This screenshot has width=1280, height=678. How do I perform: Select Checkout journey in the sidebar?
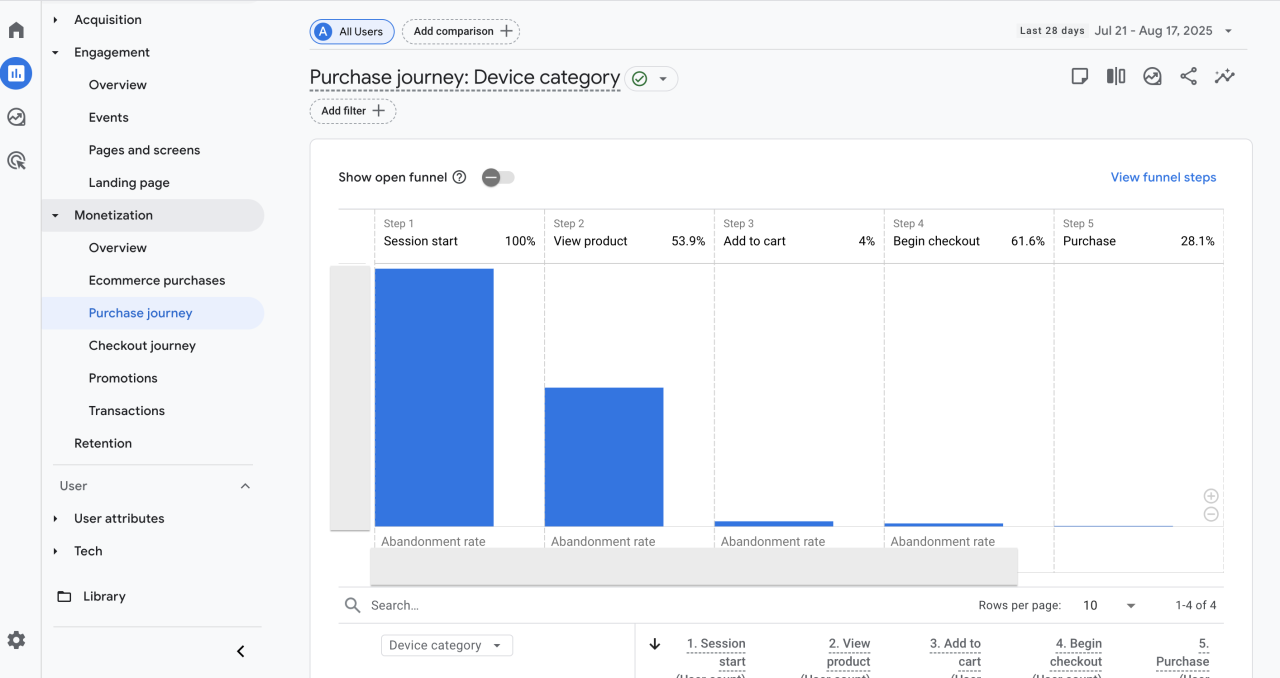pyautogui.click(x=142, y=345)
